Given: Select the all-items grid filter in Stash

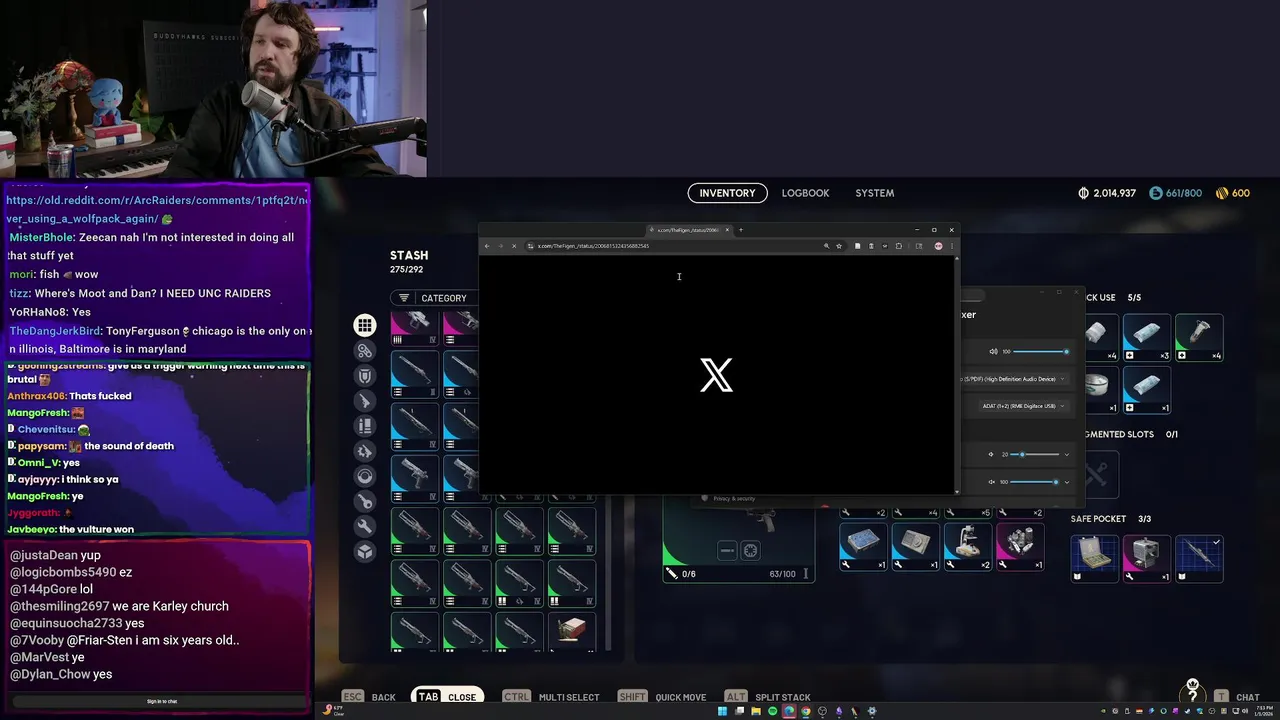Looking at the screenshot, I should [365, 325].
